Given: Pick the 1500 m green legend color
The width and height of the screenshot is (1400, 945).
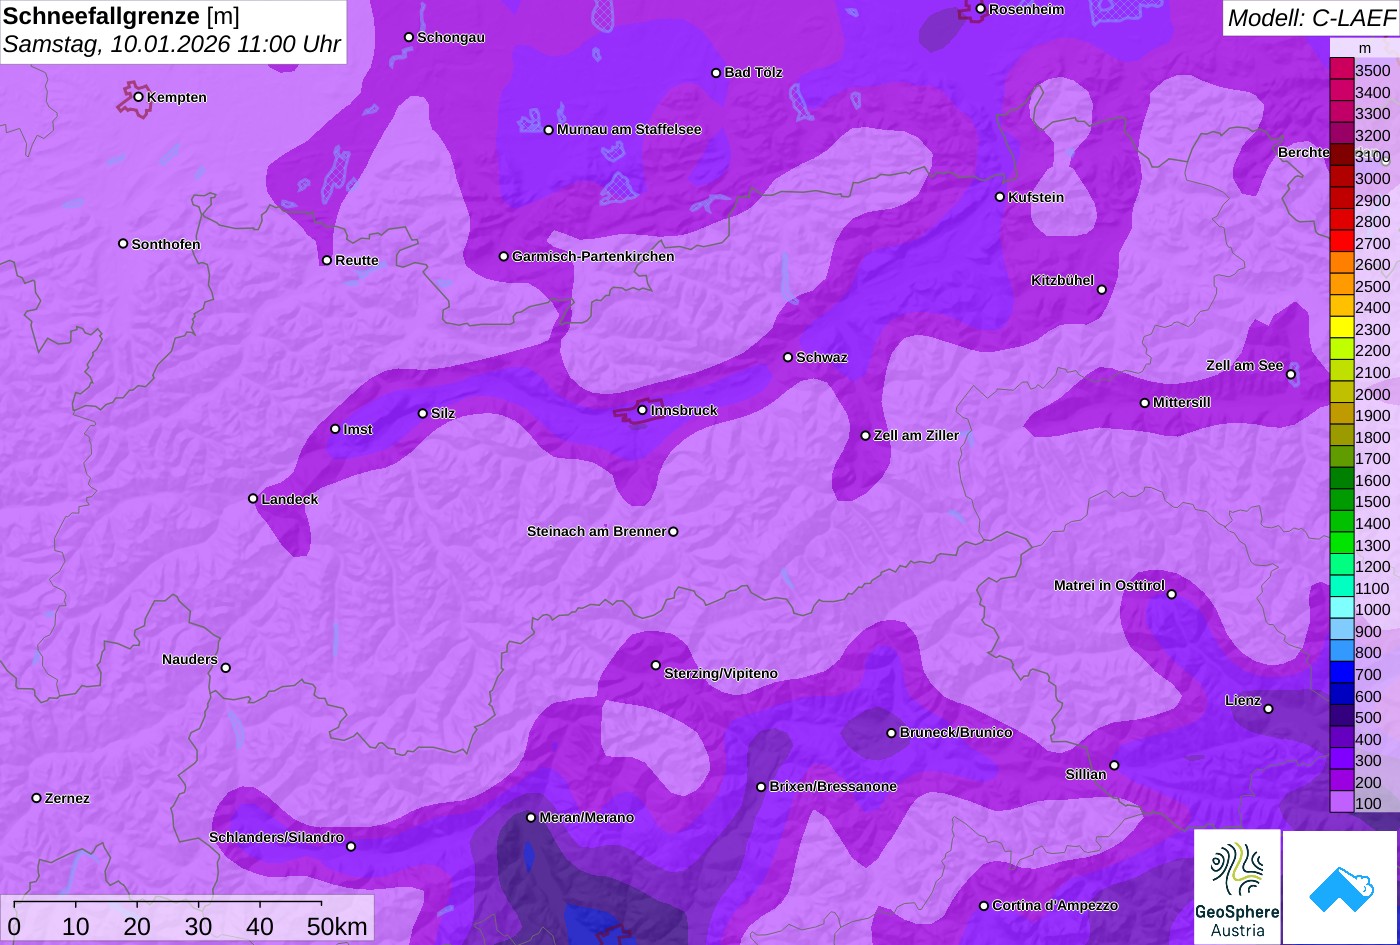Looking at the screenshot, I should tap(1341, 501).
